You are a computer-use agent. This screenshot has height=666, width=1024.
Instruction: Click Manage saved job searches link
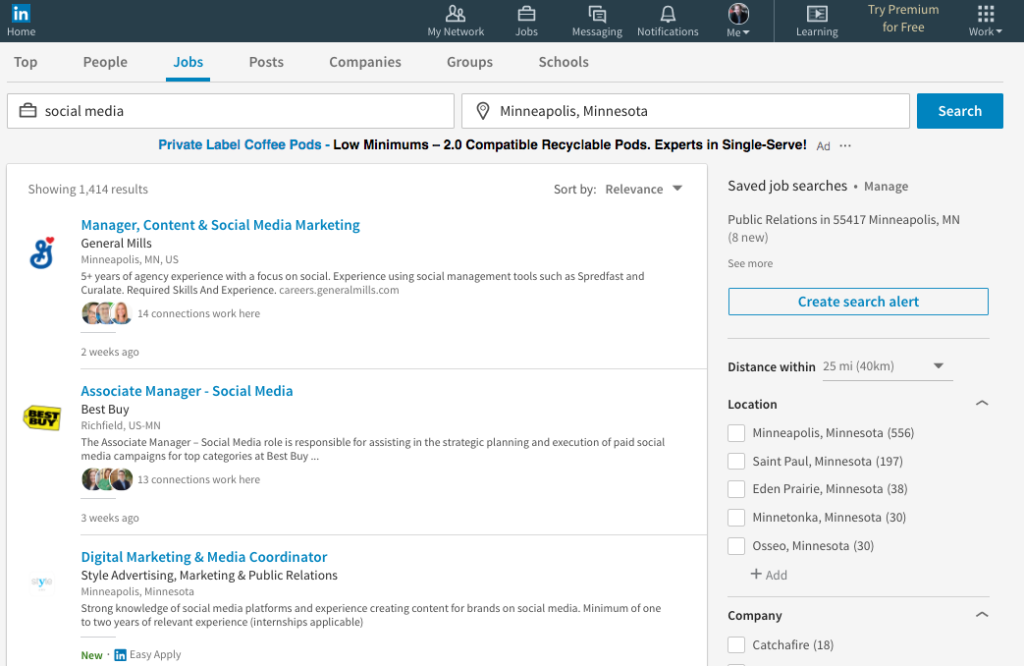[x=886, y=187]
